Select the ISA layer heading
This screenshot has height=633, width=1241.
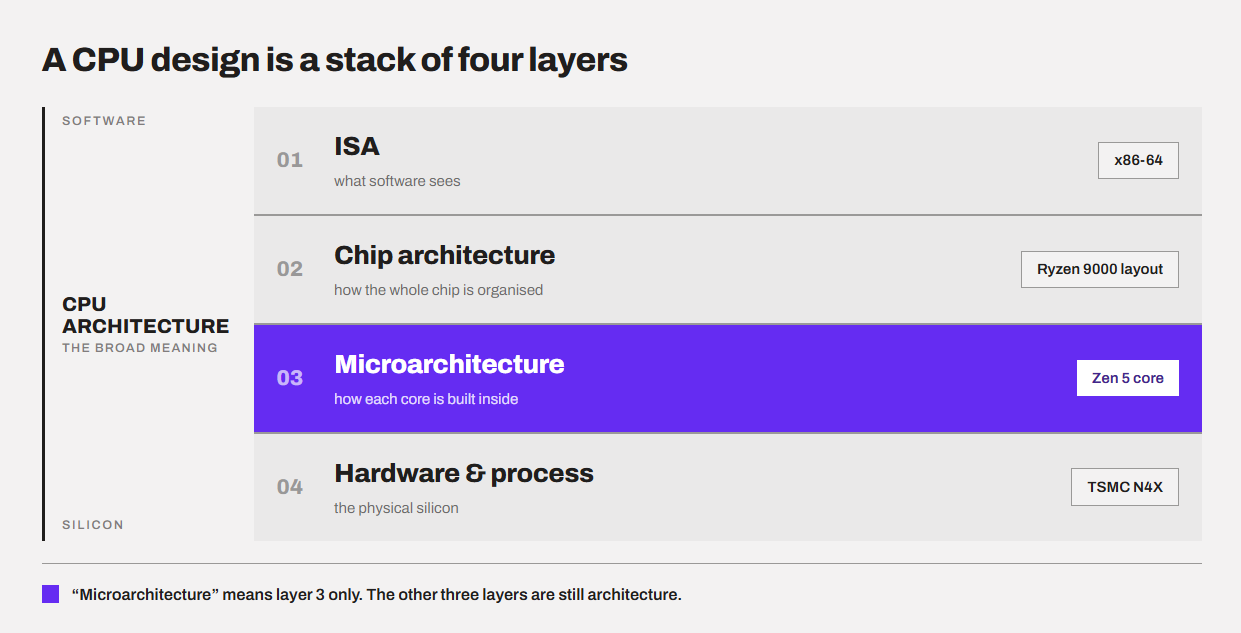pos(357,147)
